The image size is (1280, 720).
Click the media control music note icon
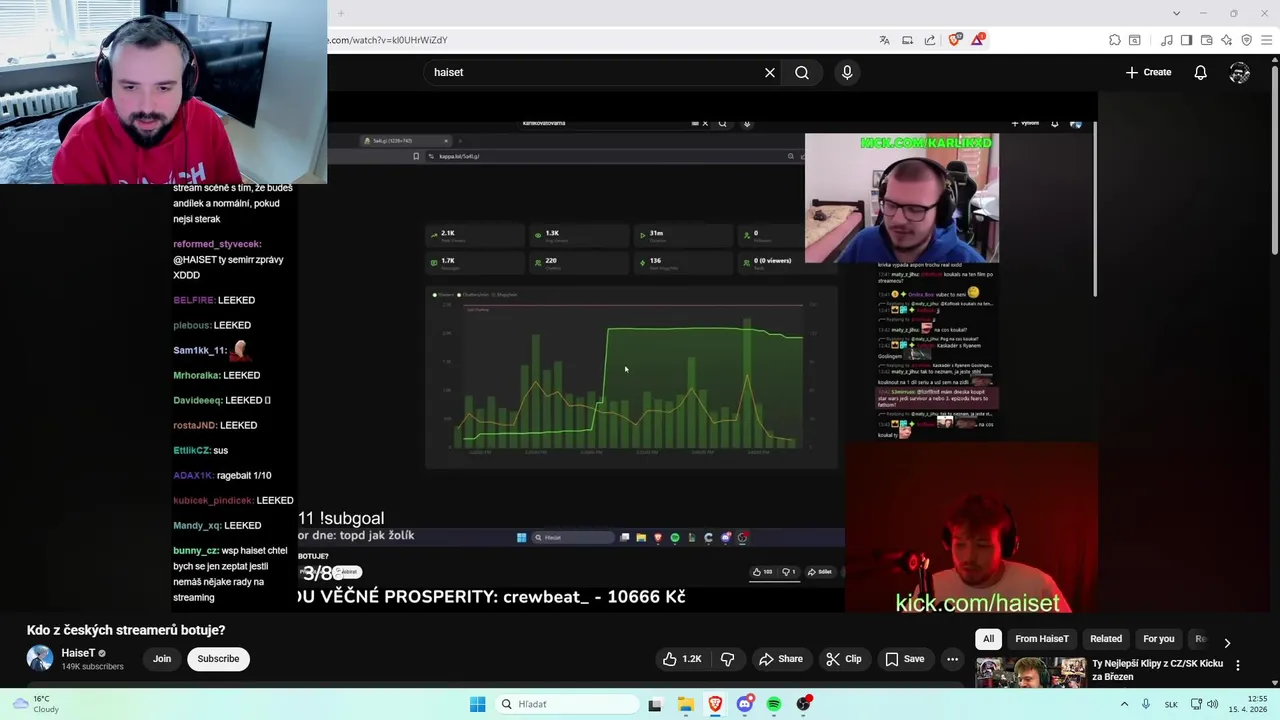1166,40
